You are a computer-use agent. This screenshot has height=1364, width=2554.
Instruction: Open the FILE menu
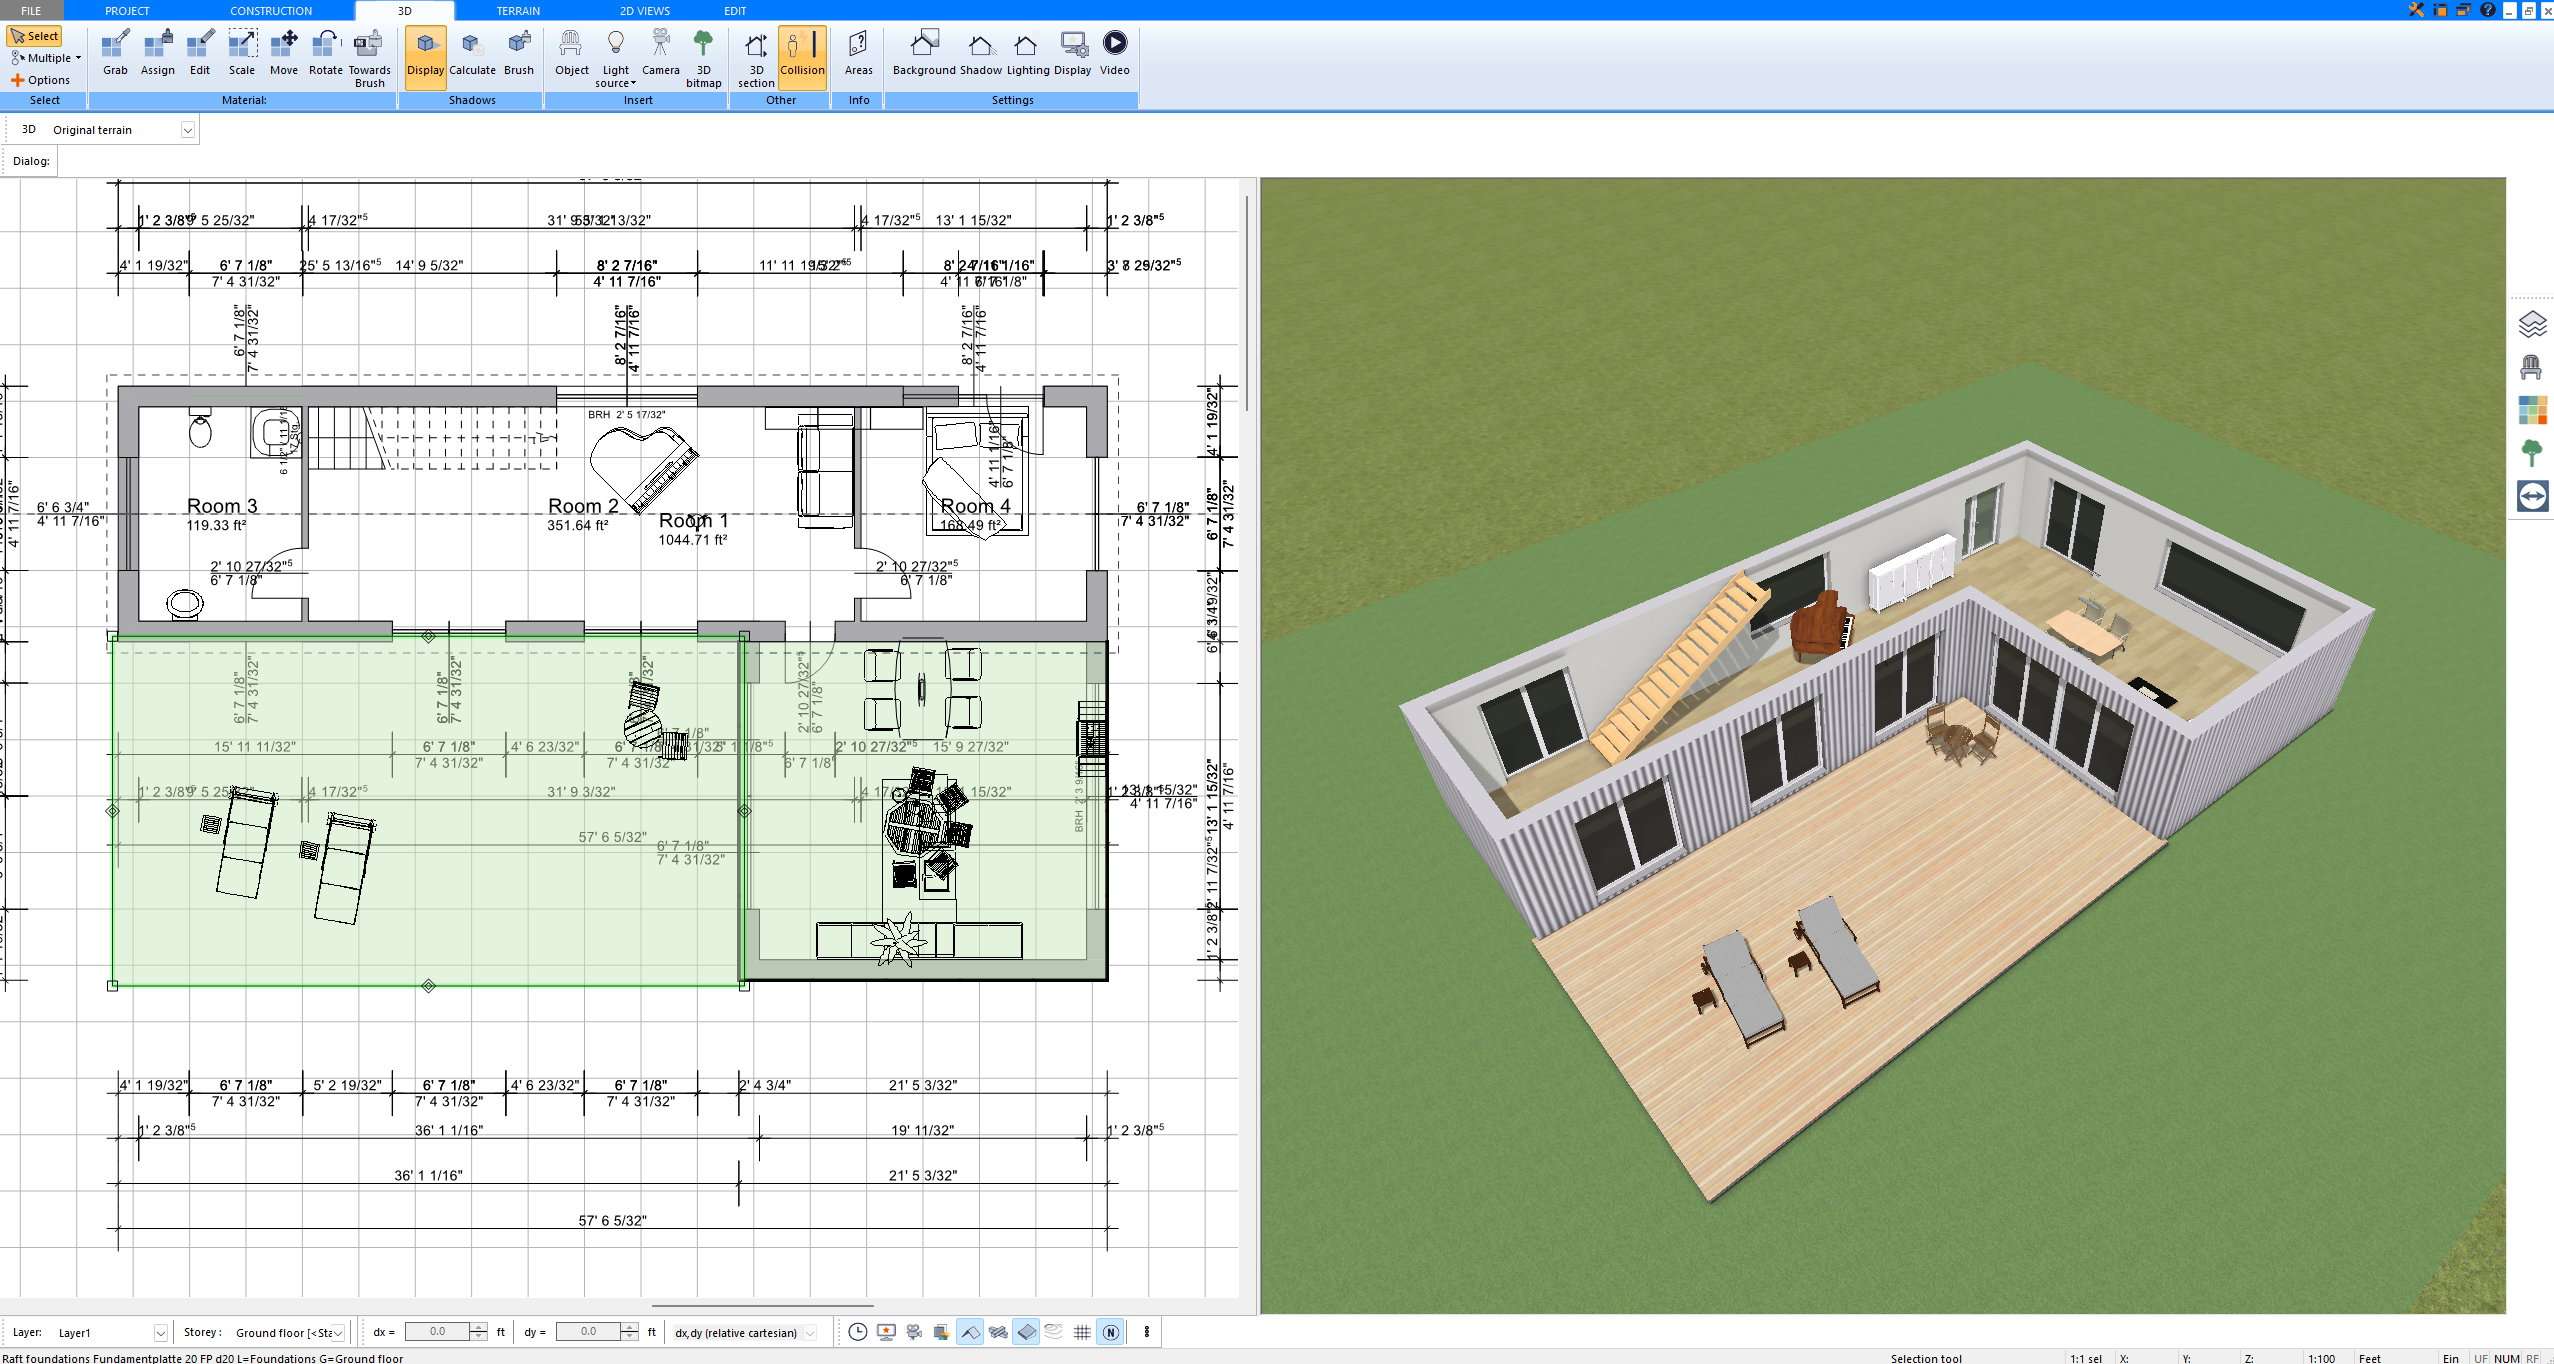31,10
